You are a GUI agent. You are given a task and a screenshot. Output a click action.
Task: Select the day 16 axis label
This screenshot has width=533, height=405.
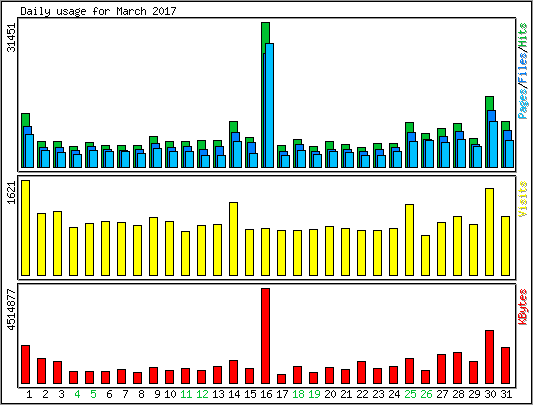click(x=266, y=394)
